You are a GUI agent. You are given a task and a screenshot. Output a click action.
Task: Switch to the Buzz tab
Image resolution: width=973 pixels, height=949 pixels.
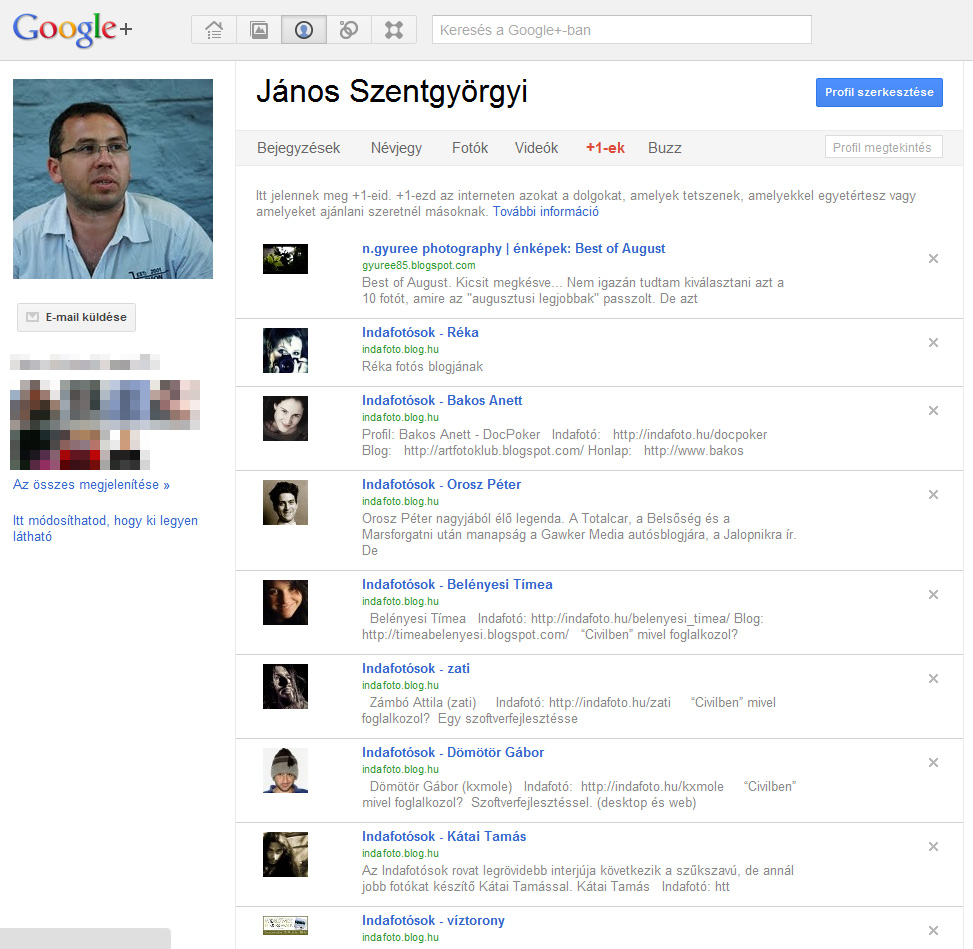[665, 148]
